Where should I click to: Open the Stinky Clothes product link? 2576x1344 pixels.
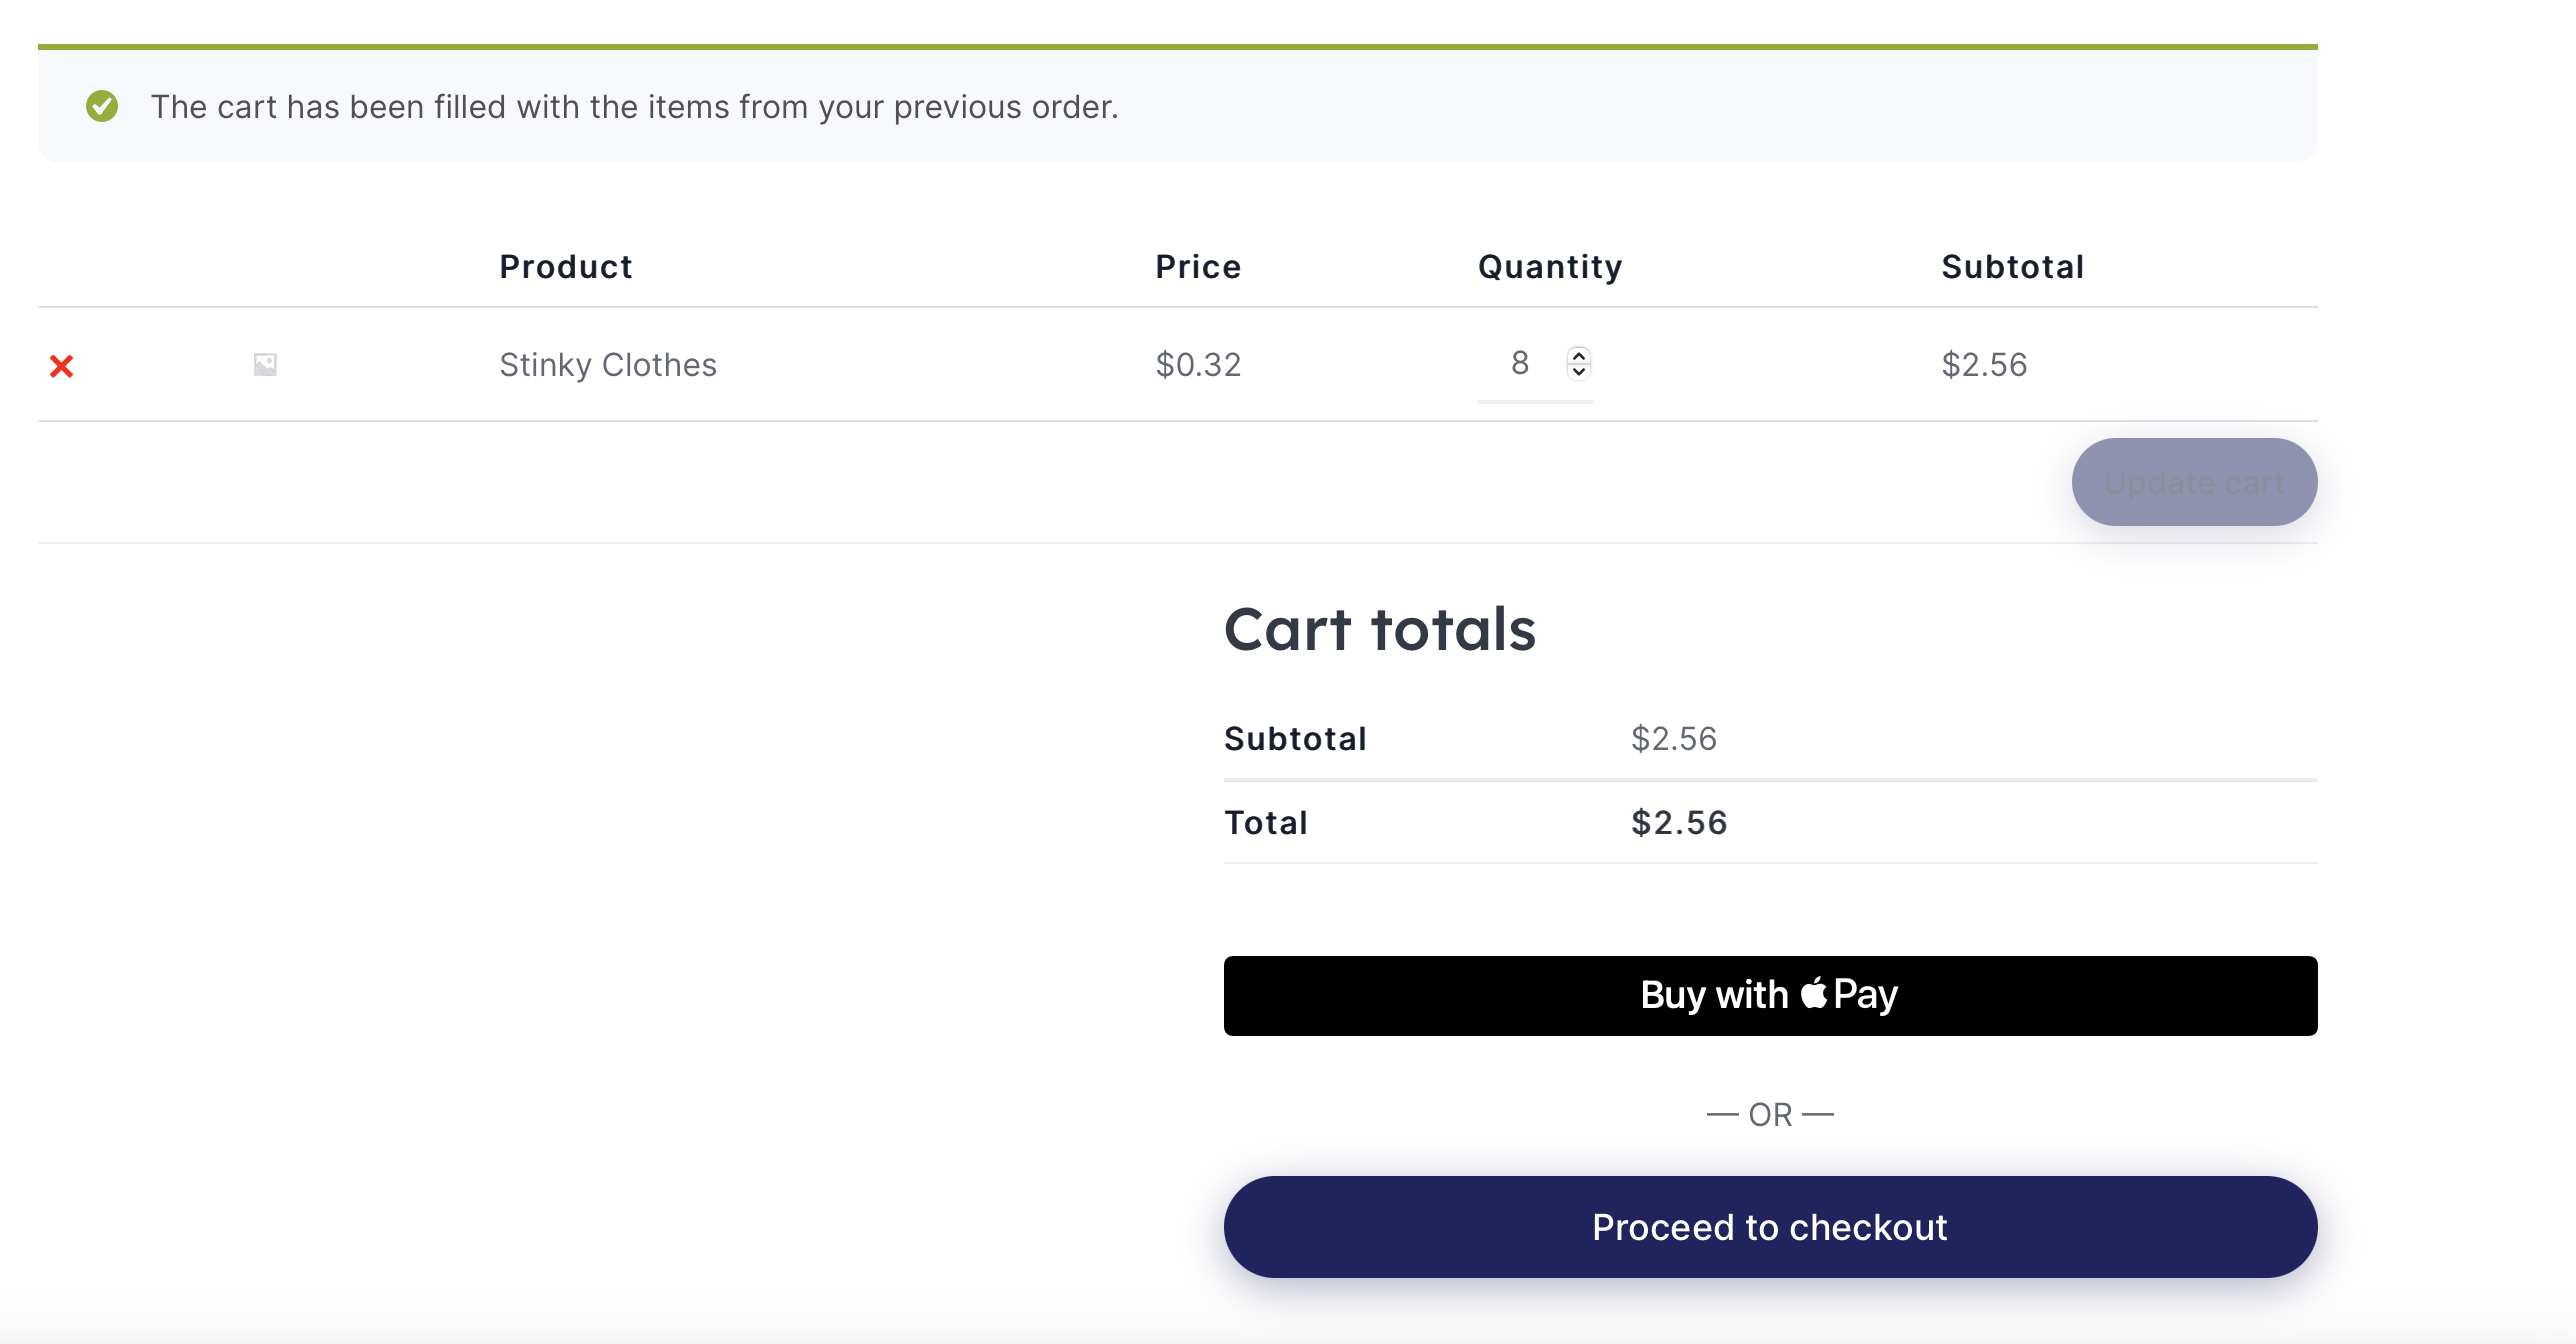(x=608, y=365)
